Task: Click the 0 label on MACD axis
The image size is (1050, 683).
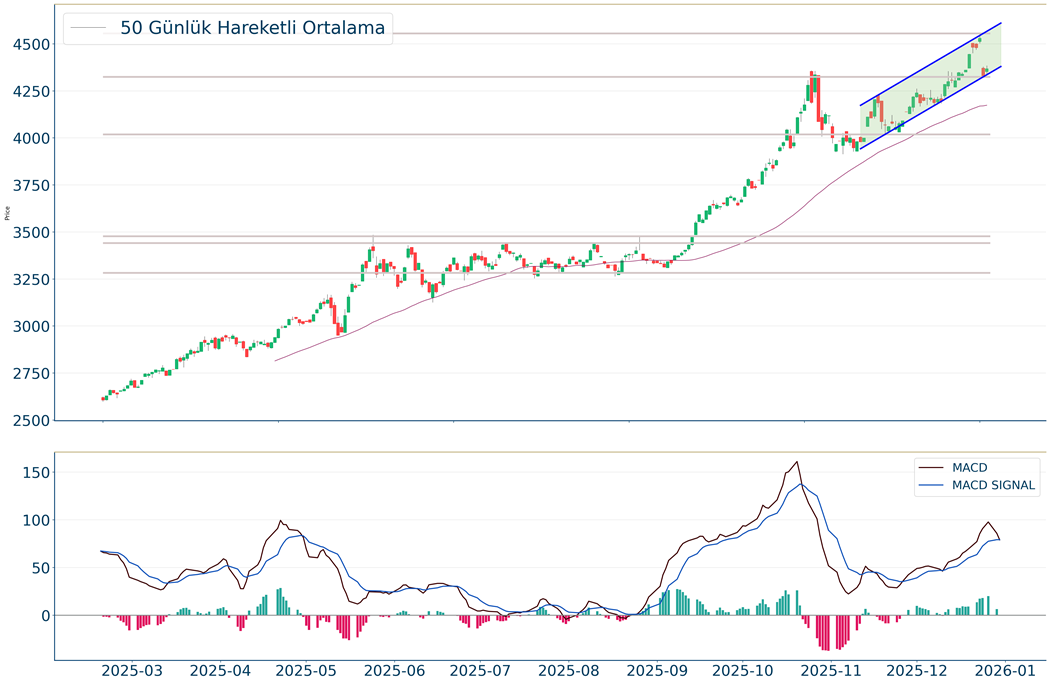Action: point(44,615)
